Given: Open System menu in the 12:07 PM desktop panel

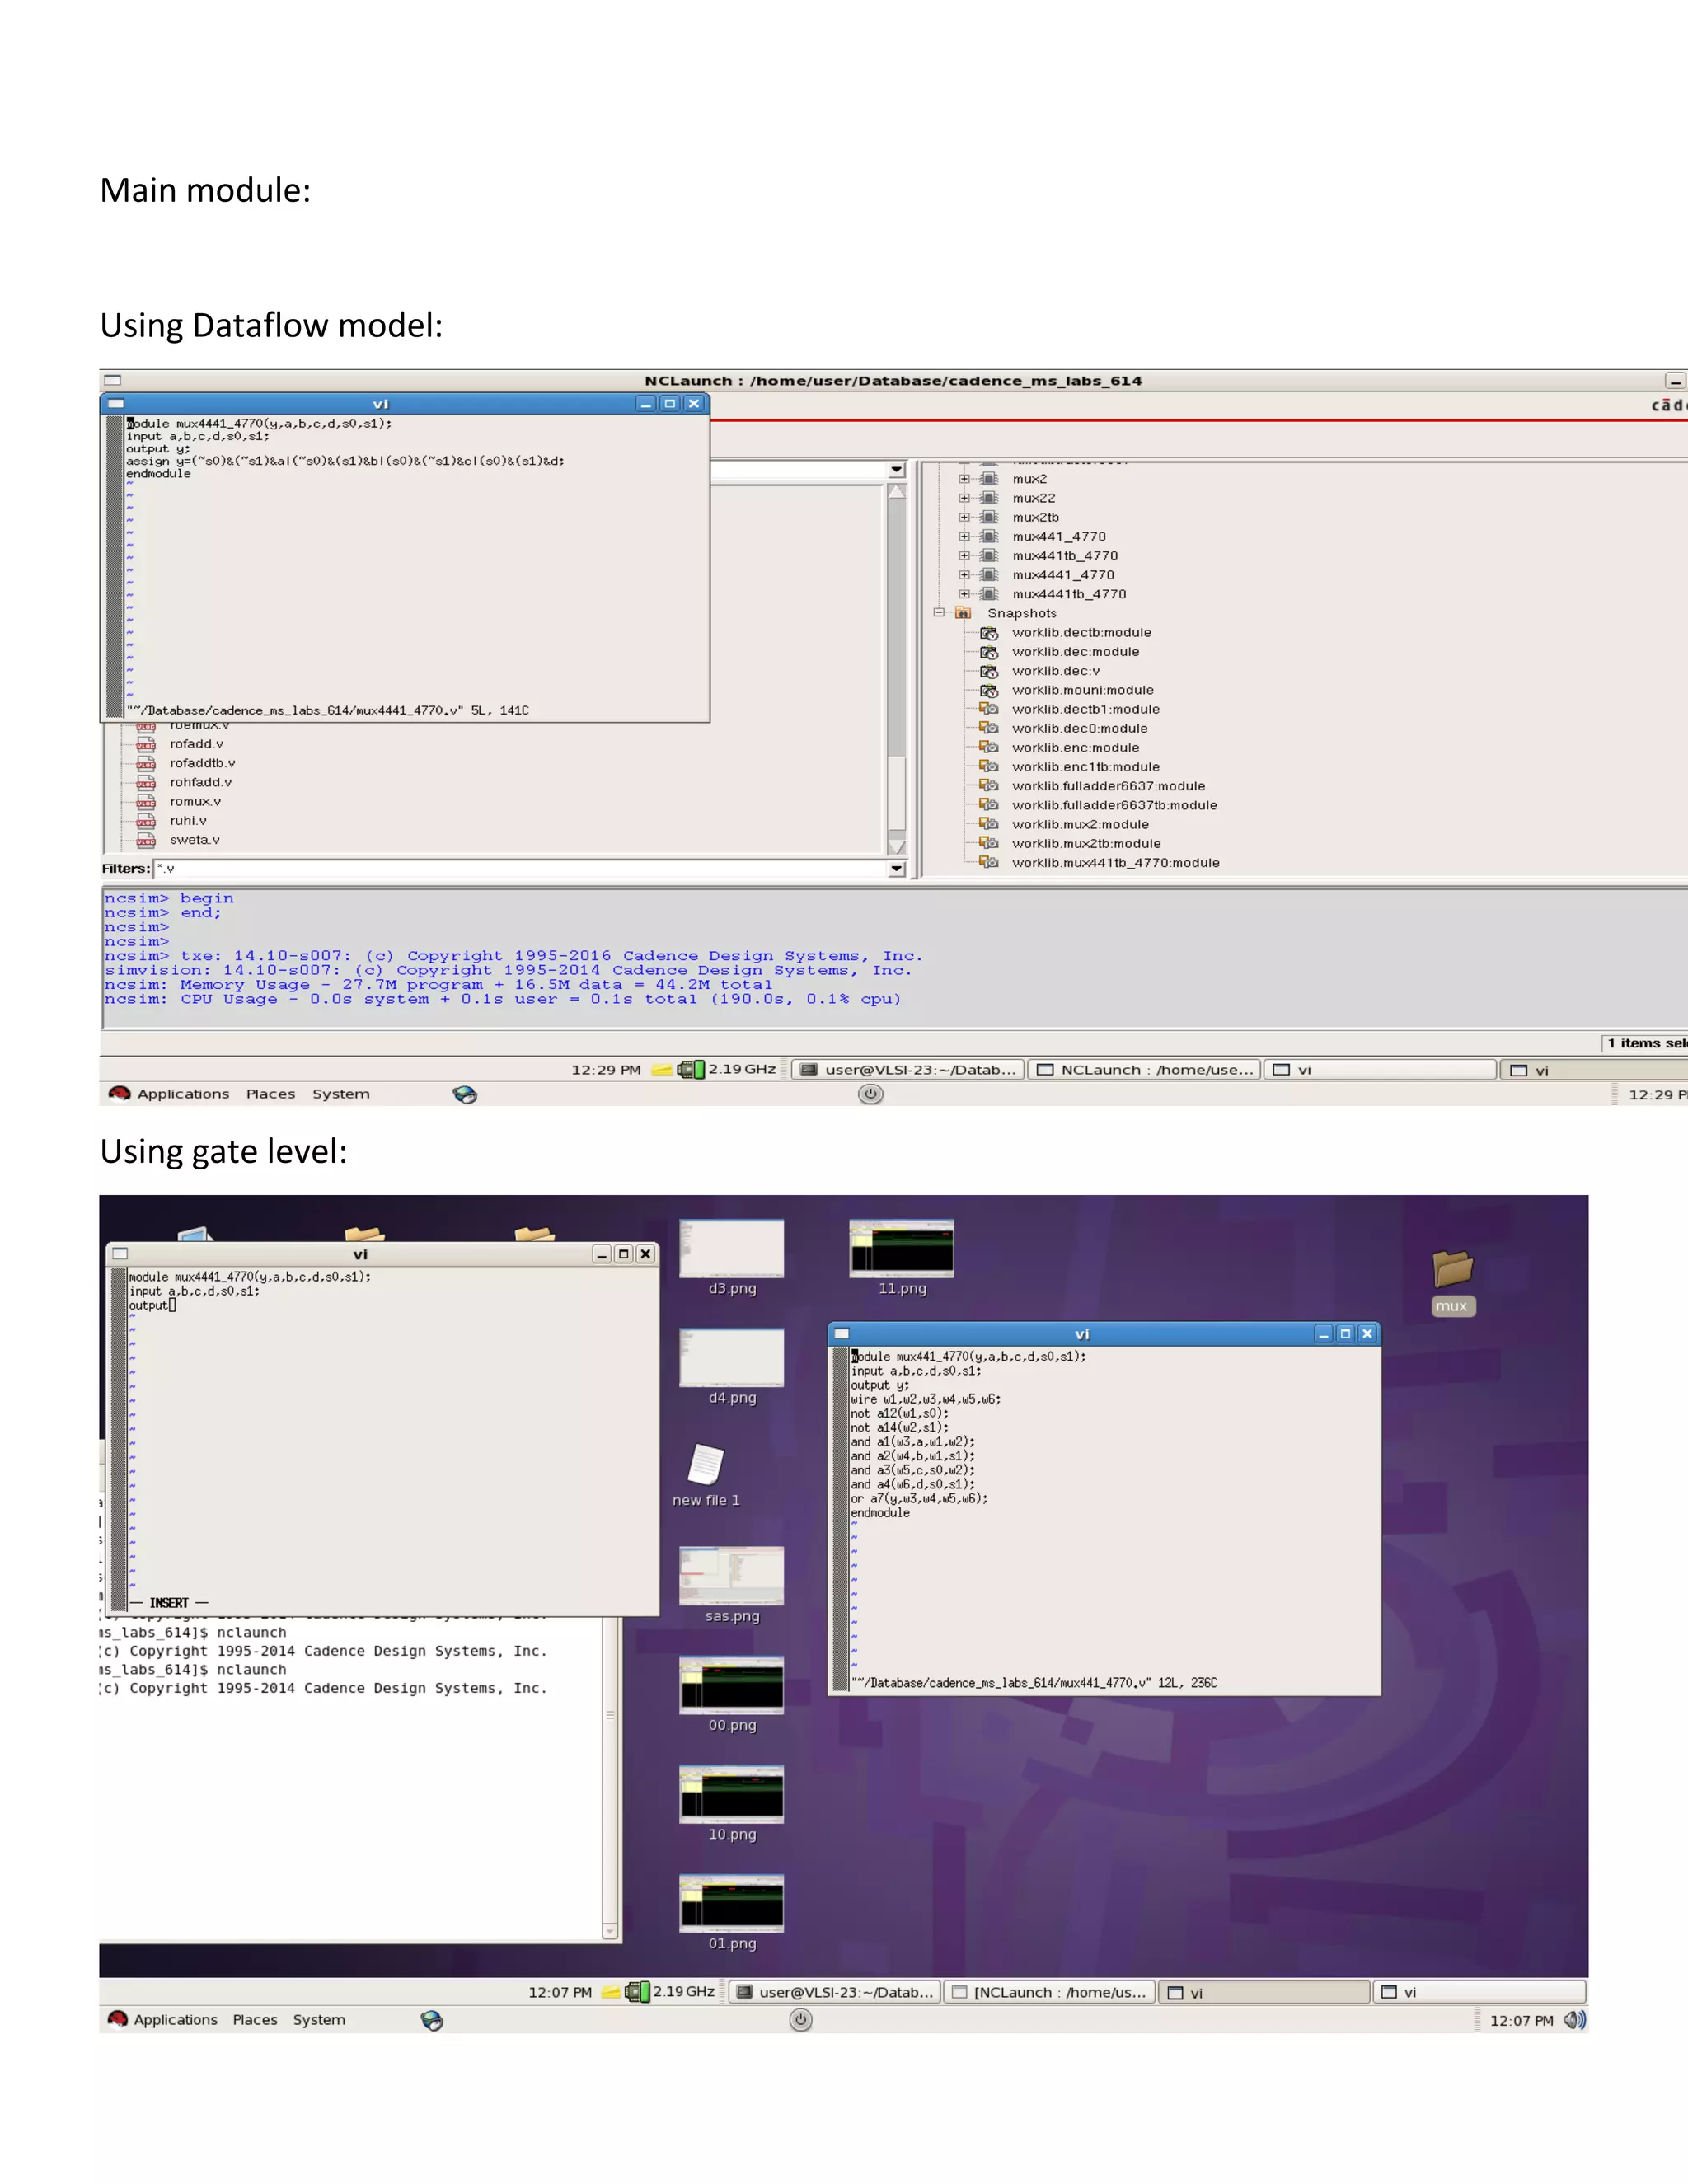Looking at the screenshot, I should pos(319,2019).
